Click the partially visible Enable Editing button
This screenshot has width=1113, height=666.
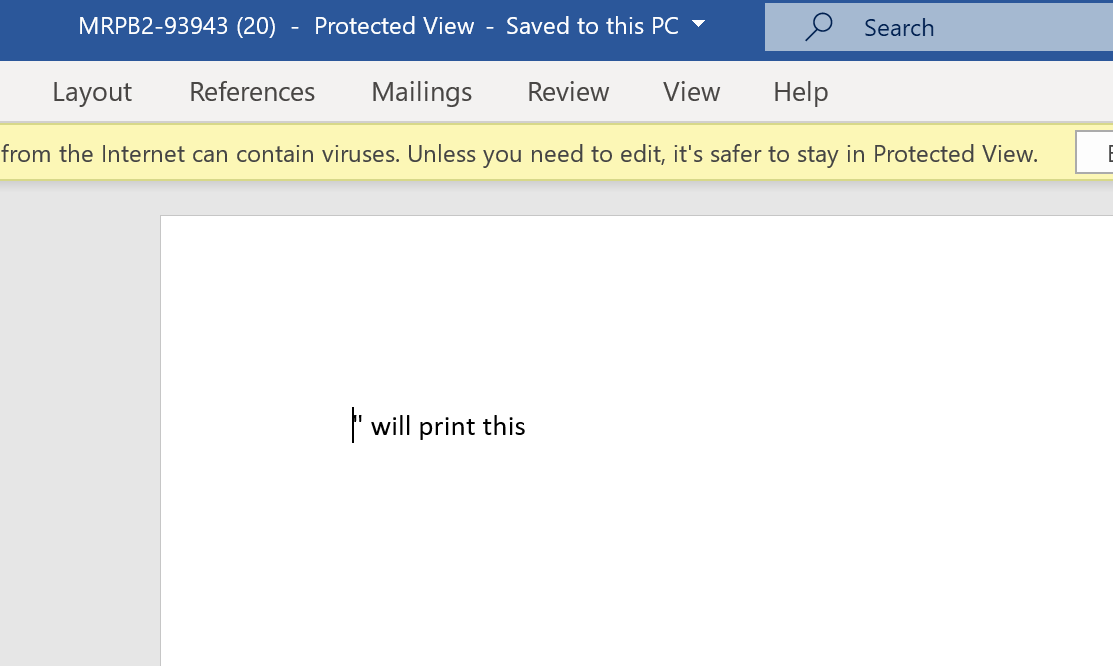coord(1095,153)
